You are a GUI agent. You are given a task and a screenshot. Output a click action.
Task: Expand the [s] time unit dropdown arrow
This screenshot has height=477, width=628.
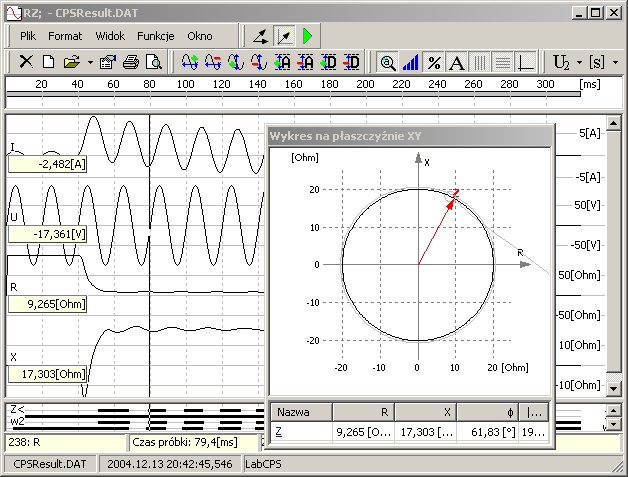(616, 63)
